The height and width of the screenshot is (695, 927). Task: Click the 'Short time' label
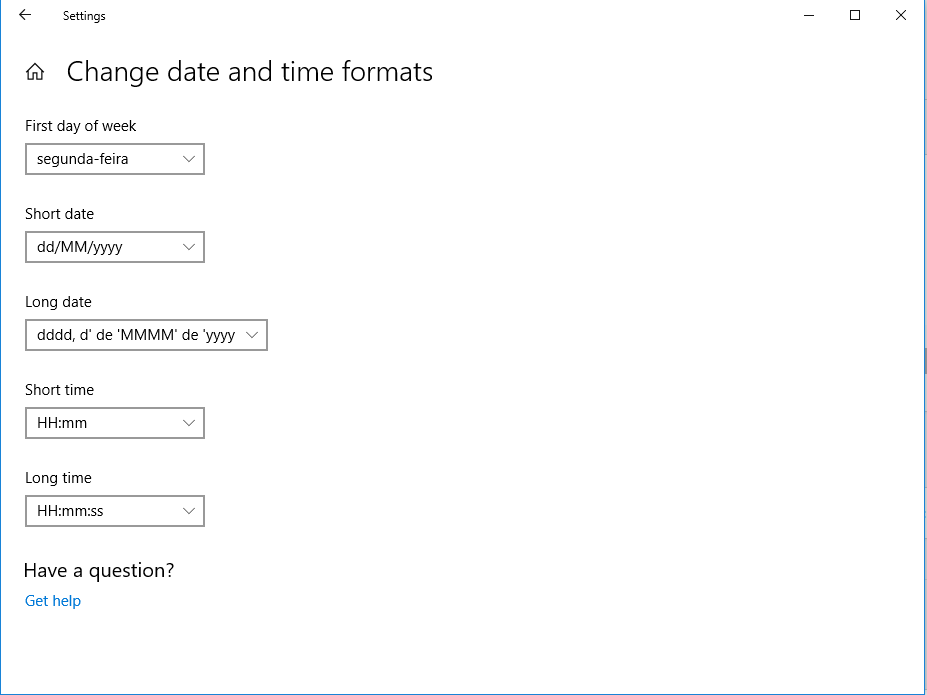59,390
